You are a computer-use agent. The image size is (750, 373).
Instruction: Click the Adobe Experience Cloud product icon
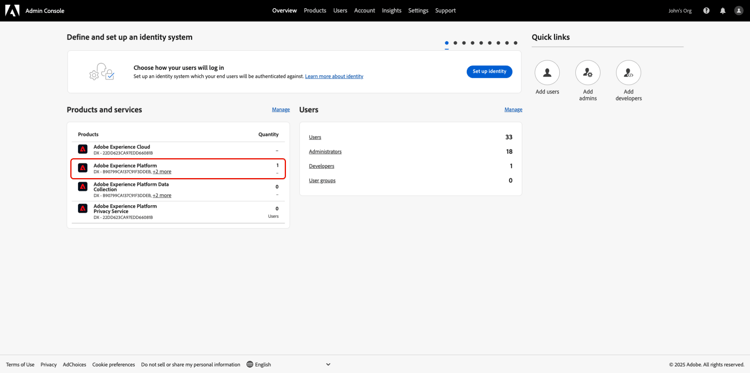[83, 149]
